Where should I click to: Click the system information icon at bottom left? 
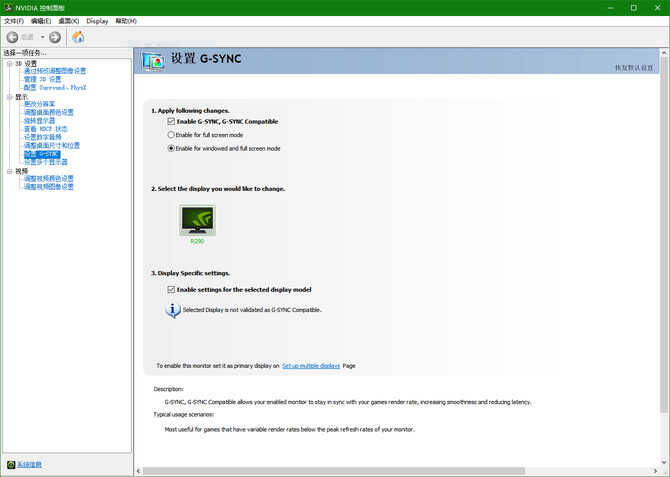[11, 465]
